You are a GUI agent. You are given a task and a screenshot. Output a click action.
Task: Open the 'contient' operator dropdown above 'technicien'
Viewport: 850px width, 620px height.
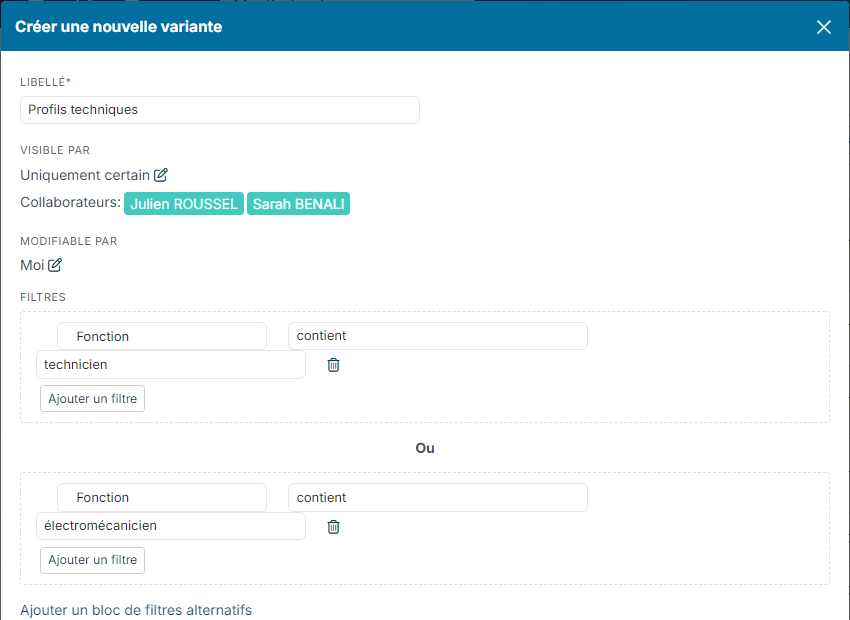click(x=437, y=336)
